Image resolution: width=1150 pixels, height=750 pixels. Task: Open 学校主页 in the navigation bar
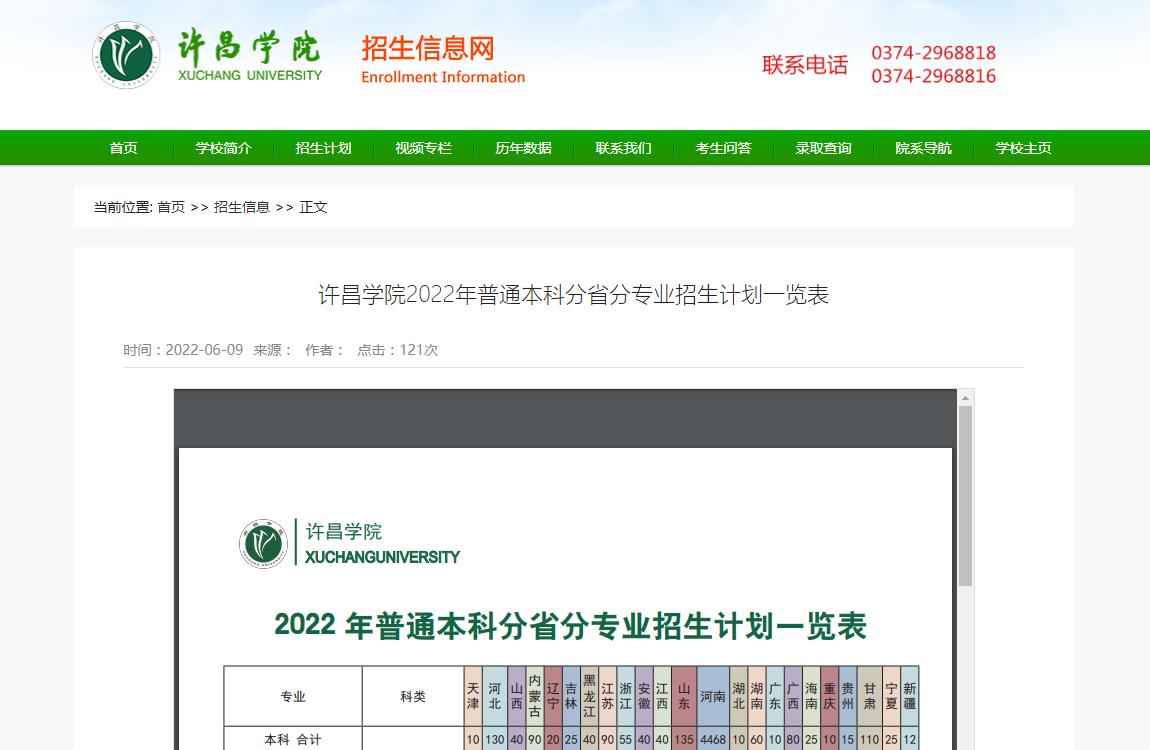(1023, 148)
